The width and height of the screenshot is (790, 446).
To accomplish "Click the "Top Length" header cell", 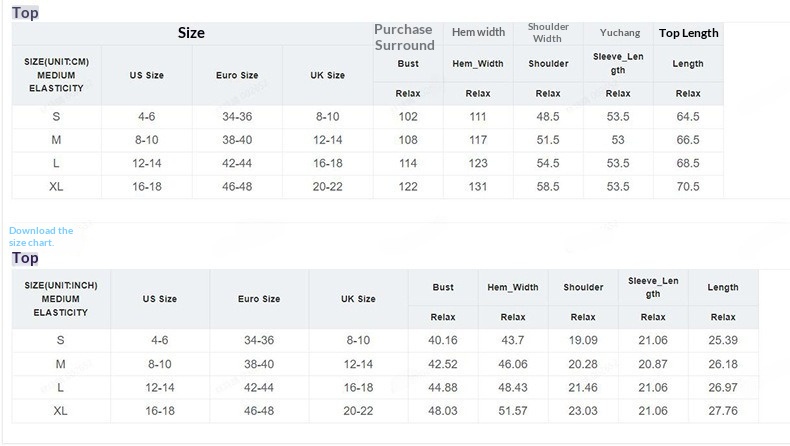I will click(x=688, y=33).
